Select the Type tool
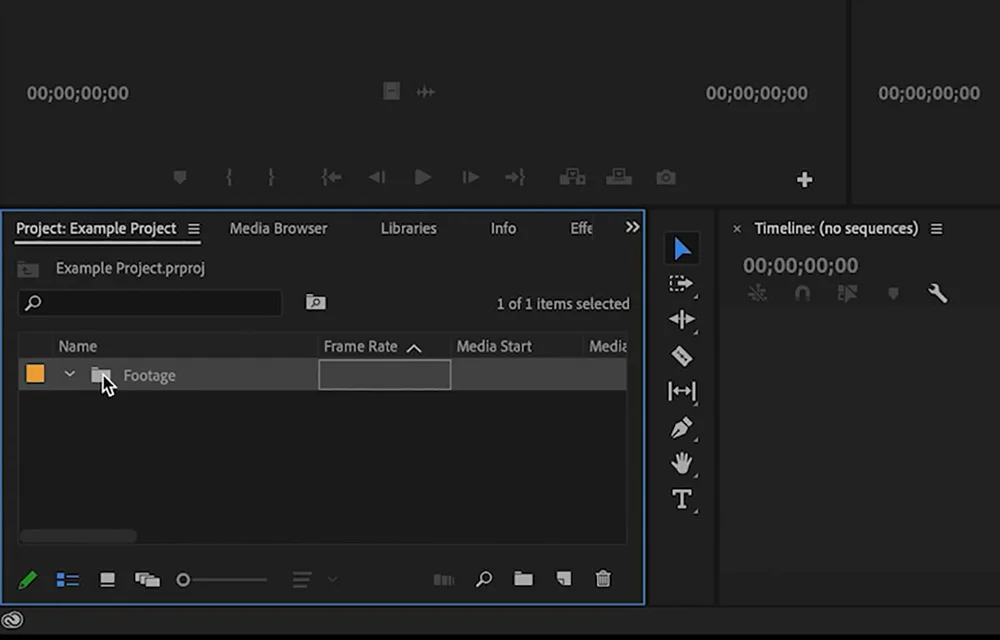The width and height of the screenshot is (1000, 640). tap(682, 499)
